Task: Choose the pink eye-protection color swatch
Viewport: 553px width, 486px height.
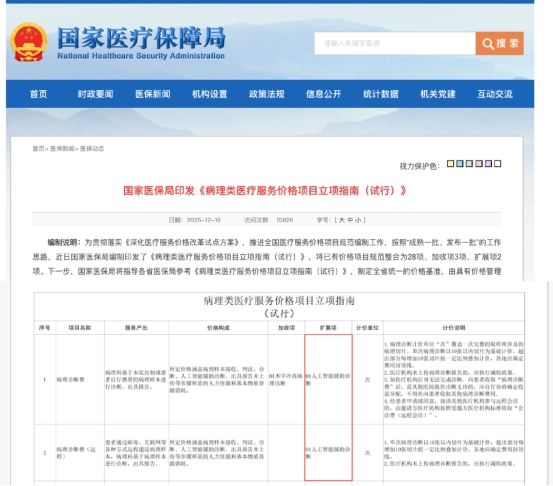Action: 479,164
